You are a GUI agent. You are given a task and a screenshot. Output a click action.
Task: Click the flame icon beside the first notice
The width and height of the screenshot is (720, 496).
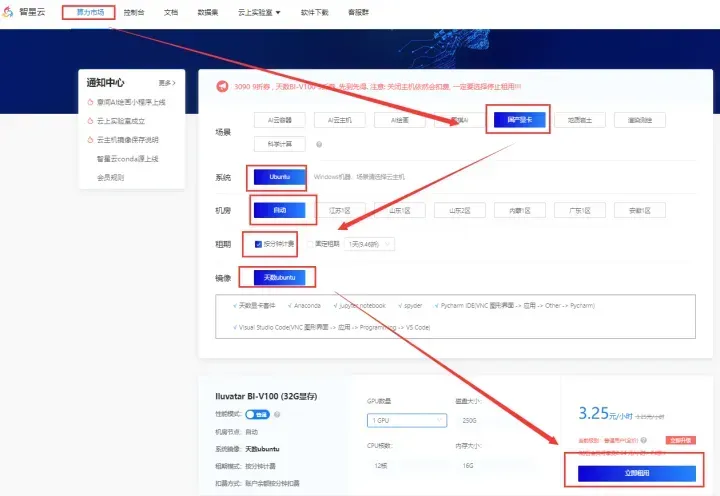pos(90,102)
